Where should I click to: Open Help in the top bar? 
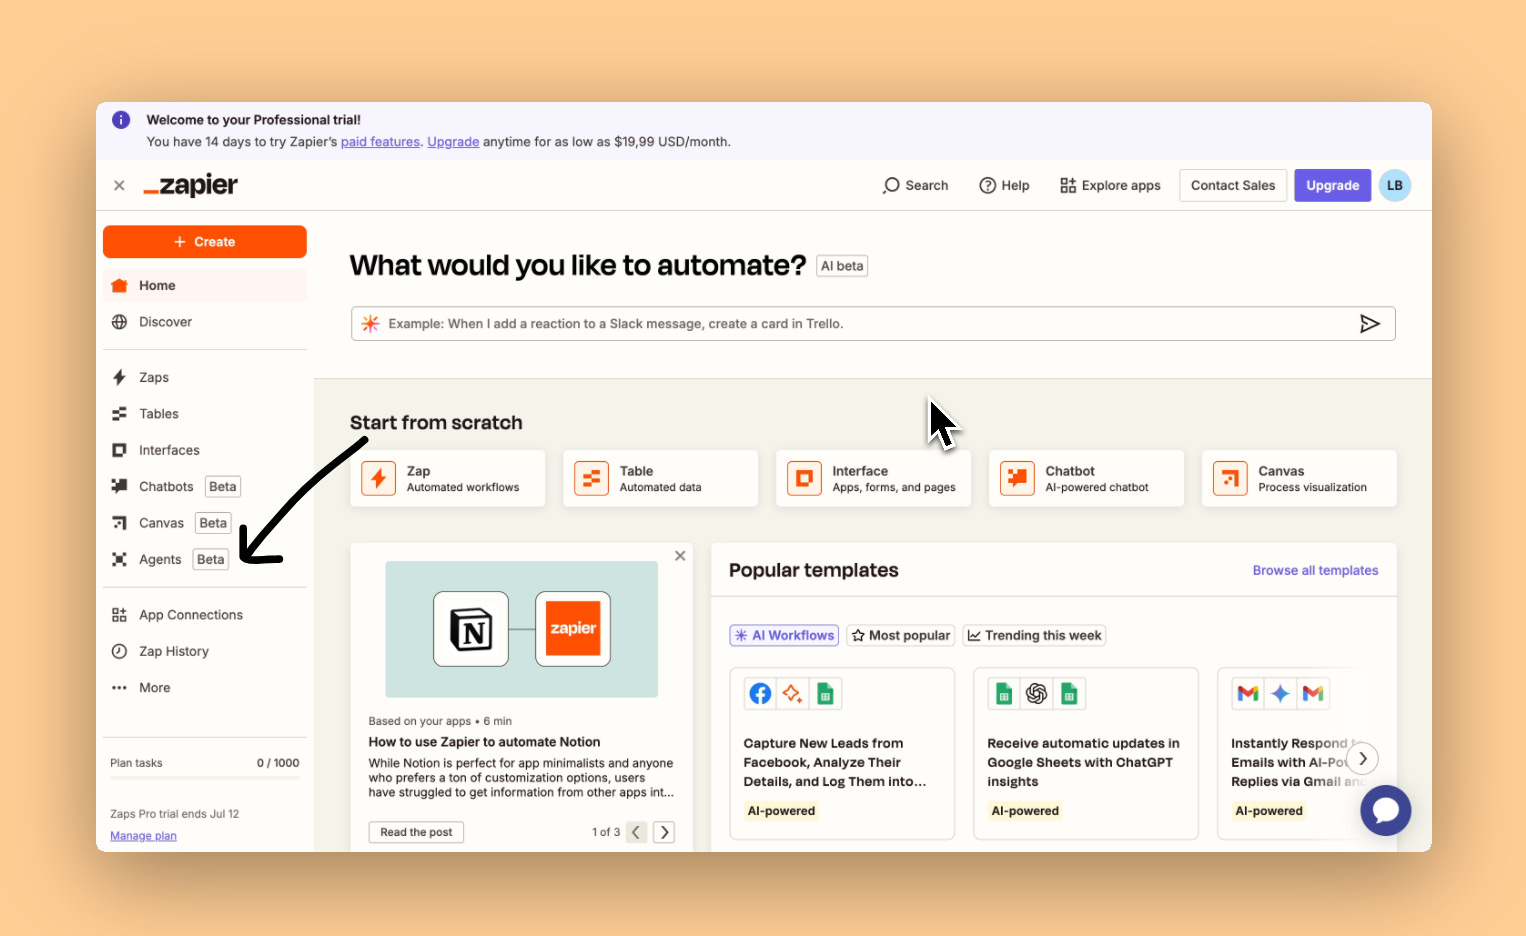tap(1004, 185)
